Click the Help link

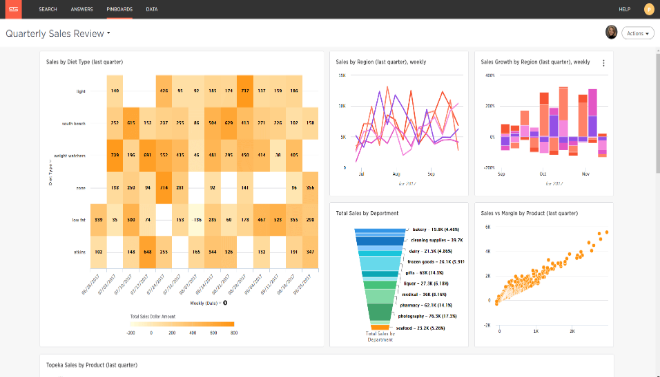pyautogui.click(x=624, y=9)
